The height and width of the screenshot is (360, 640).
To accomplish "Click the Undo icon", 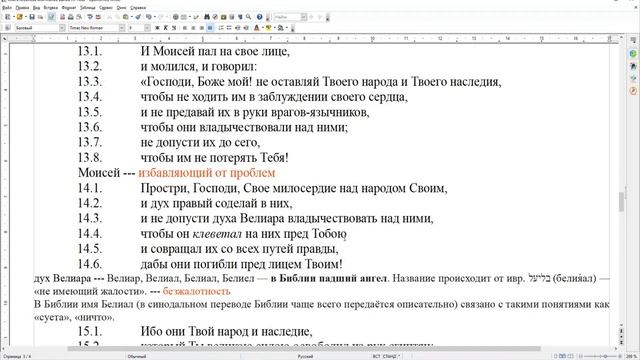I will [149, 17].
